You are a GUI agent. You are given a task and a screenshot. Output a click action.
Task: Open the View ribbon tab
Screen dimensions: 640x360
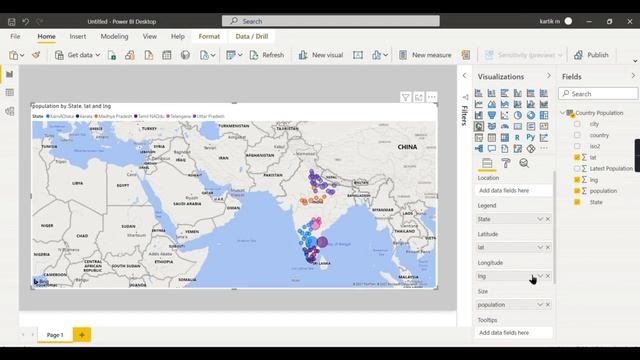pyautogui.click(x=150, y=36)
